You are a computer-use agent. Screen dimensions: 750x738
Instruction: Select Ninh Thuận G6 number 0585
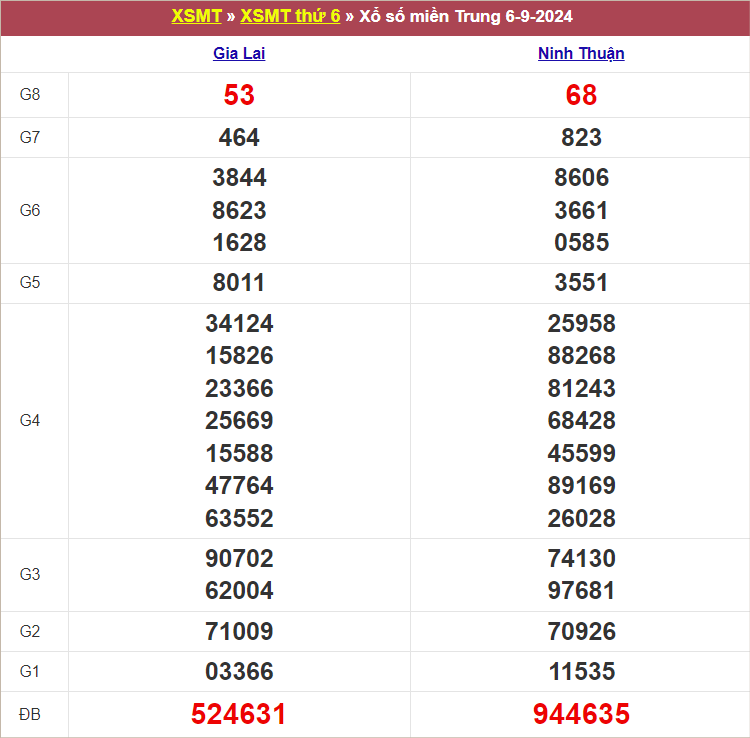(x=581, y=242)
